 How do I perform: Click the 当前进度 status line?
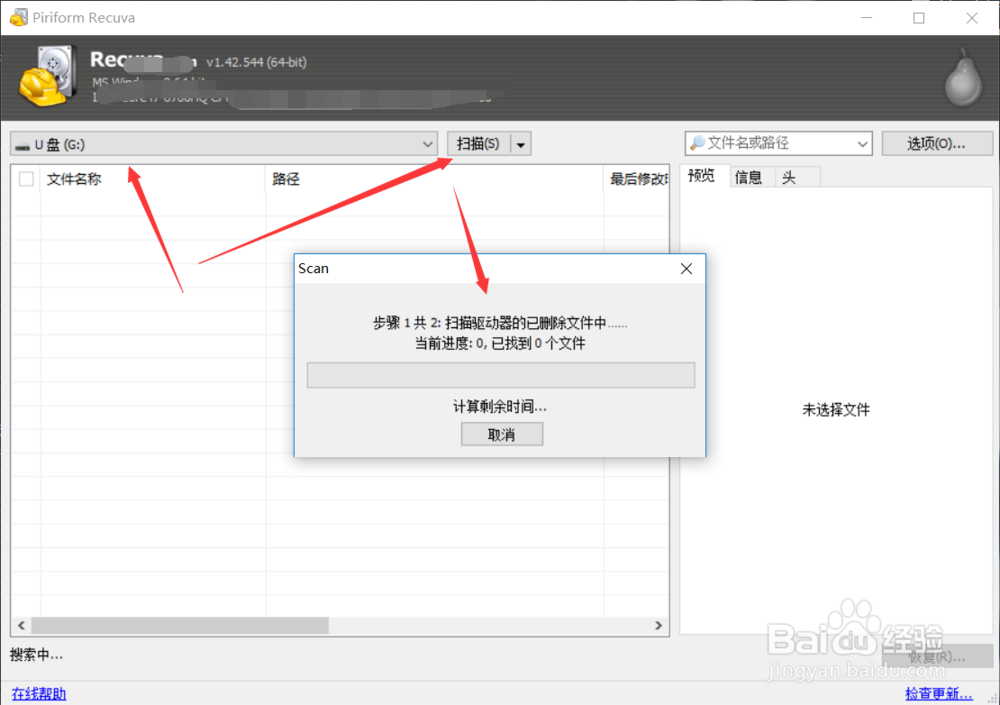tap(500, 343)
